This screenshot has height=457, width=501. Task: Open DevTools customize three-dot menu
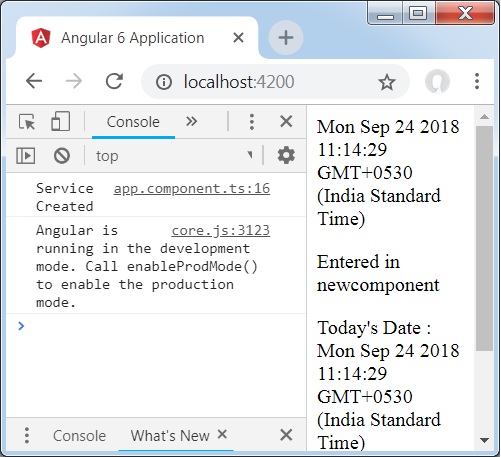(x=252, y=122)
